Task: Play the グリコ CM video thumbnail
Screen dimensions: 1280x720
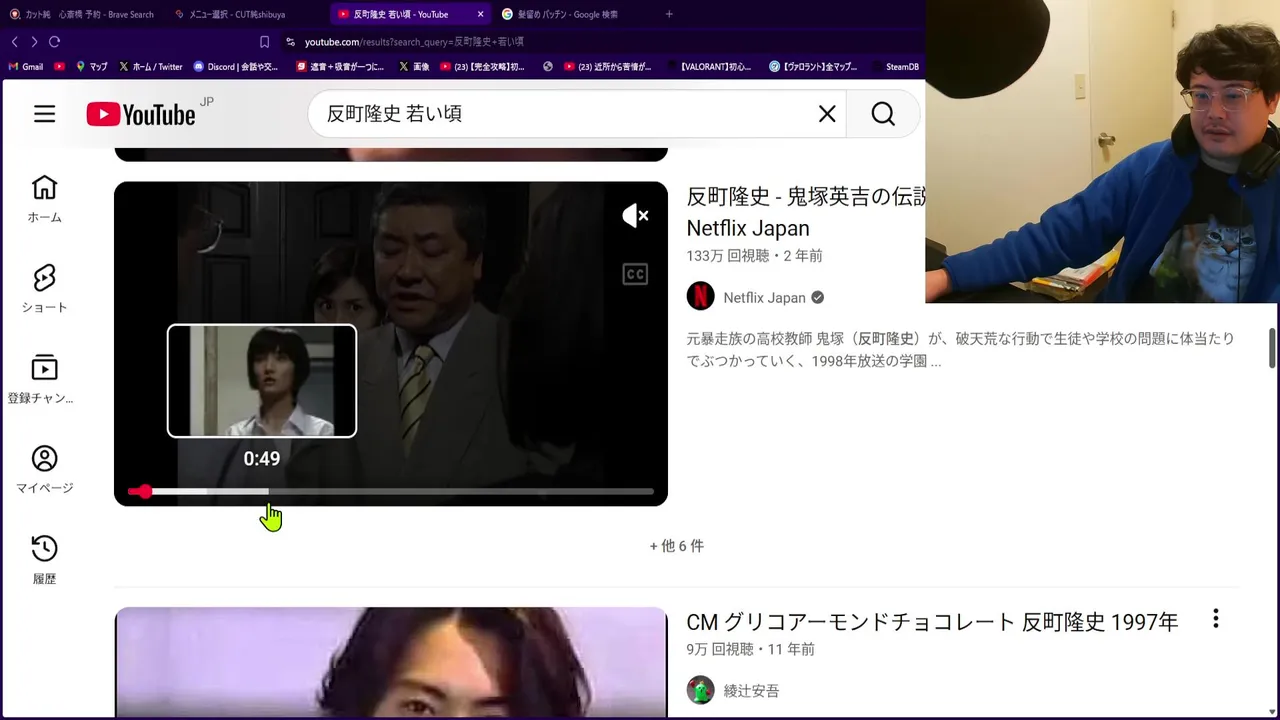Action: [x=391, y=662]
